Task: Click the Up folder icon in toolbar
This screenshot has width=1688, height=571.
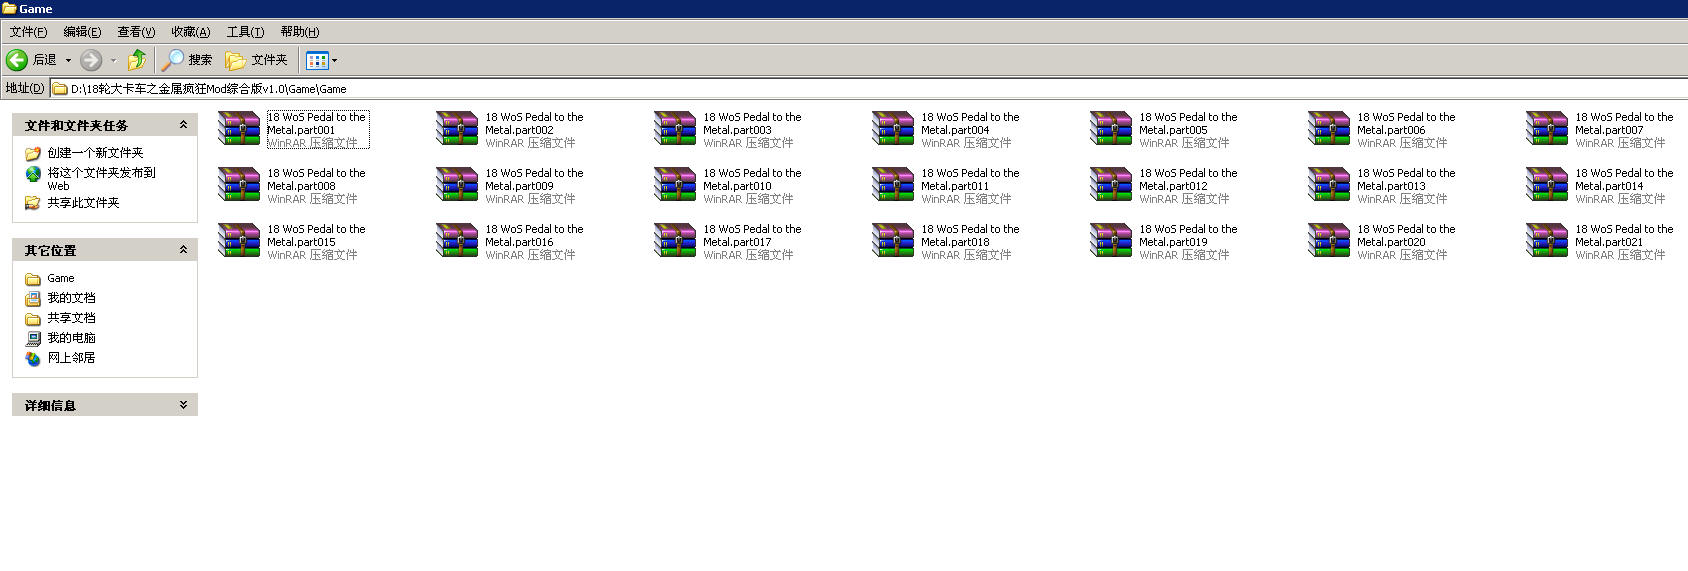Action: coord(137,60)
